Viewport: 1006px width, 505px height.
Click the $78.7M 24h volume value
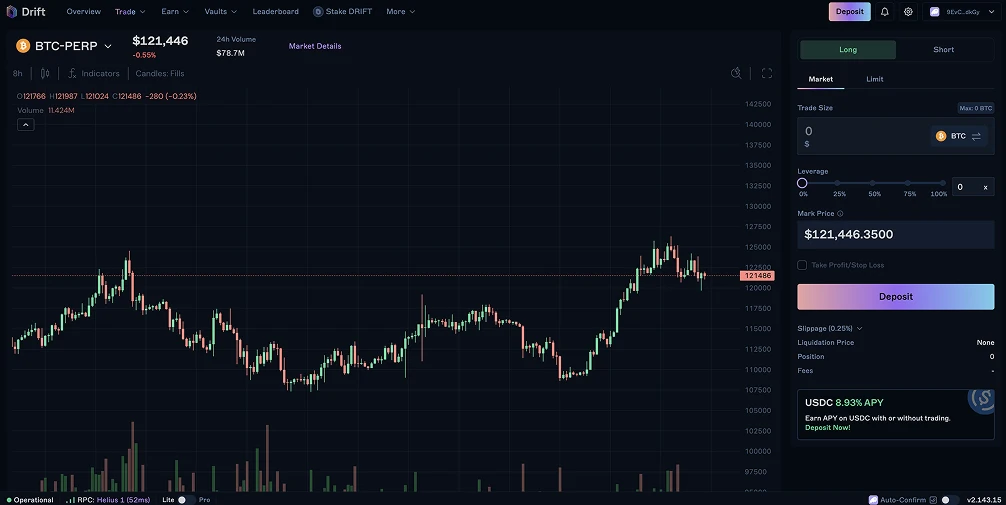(x=230, y=53)
